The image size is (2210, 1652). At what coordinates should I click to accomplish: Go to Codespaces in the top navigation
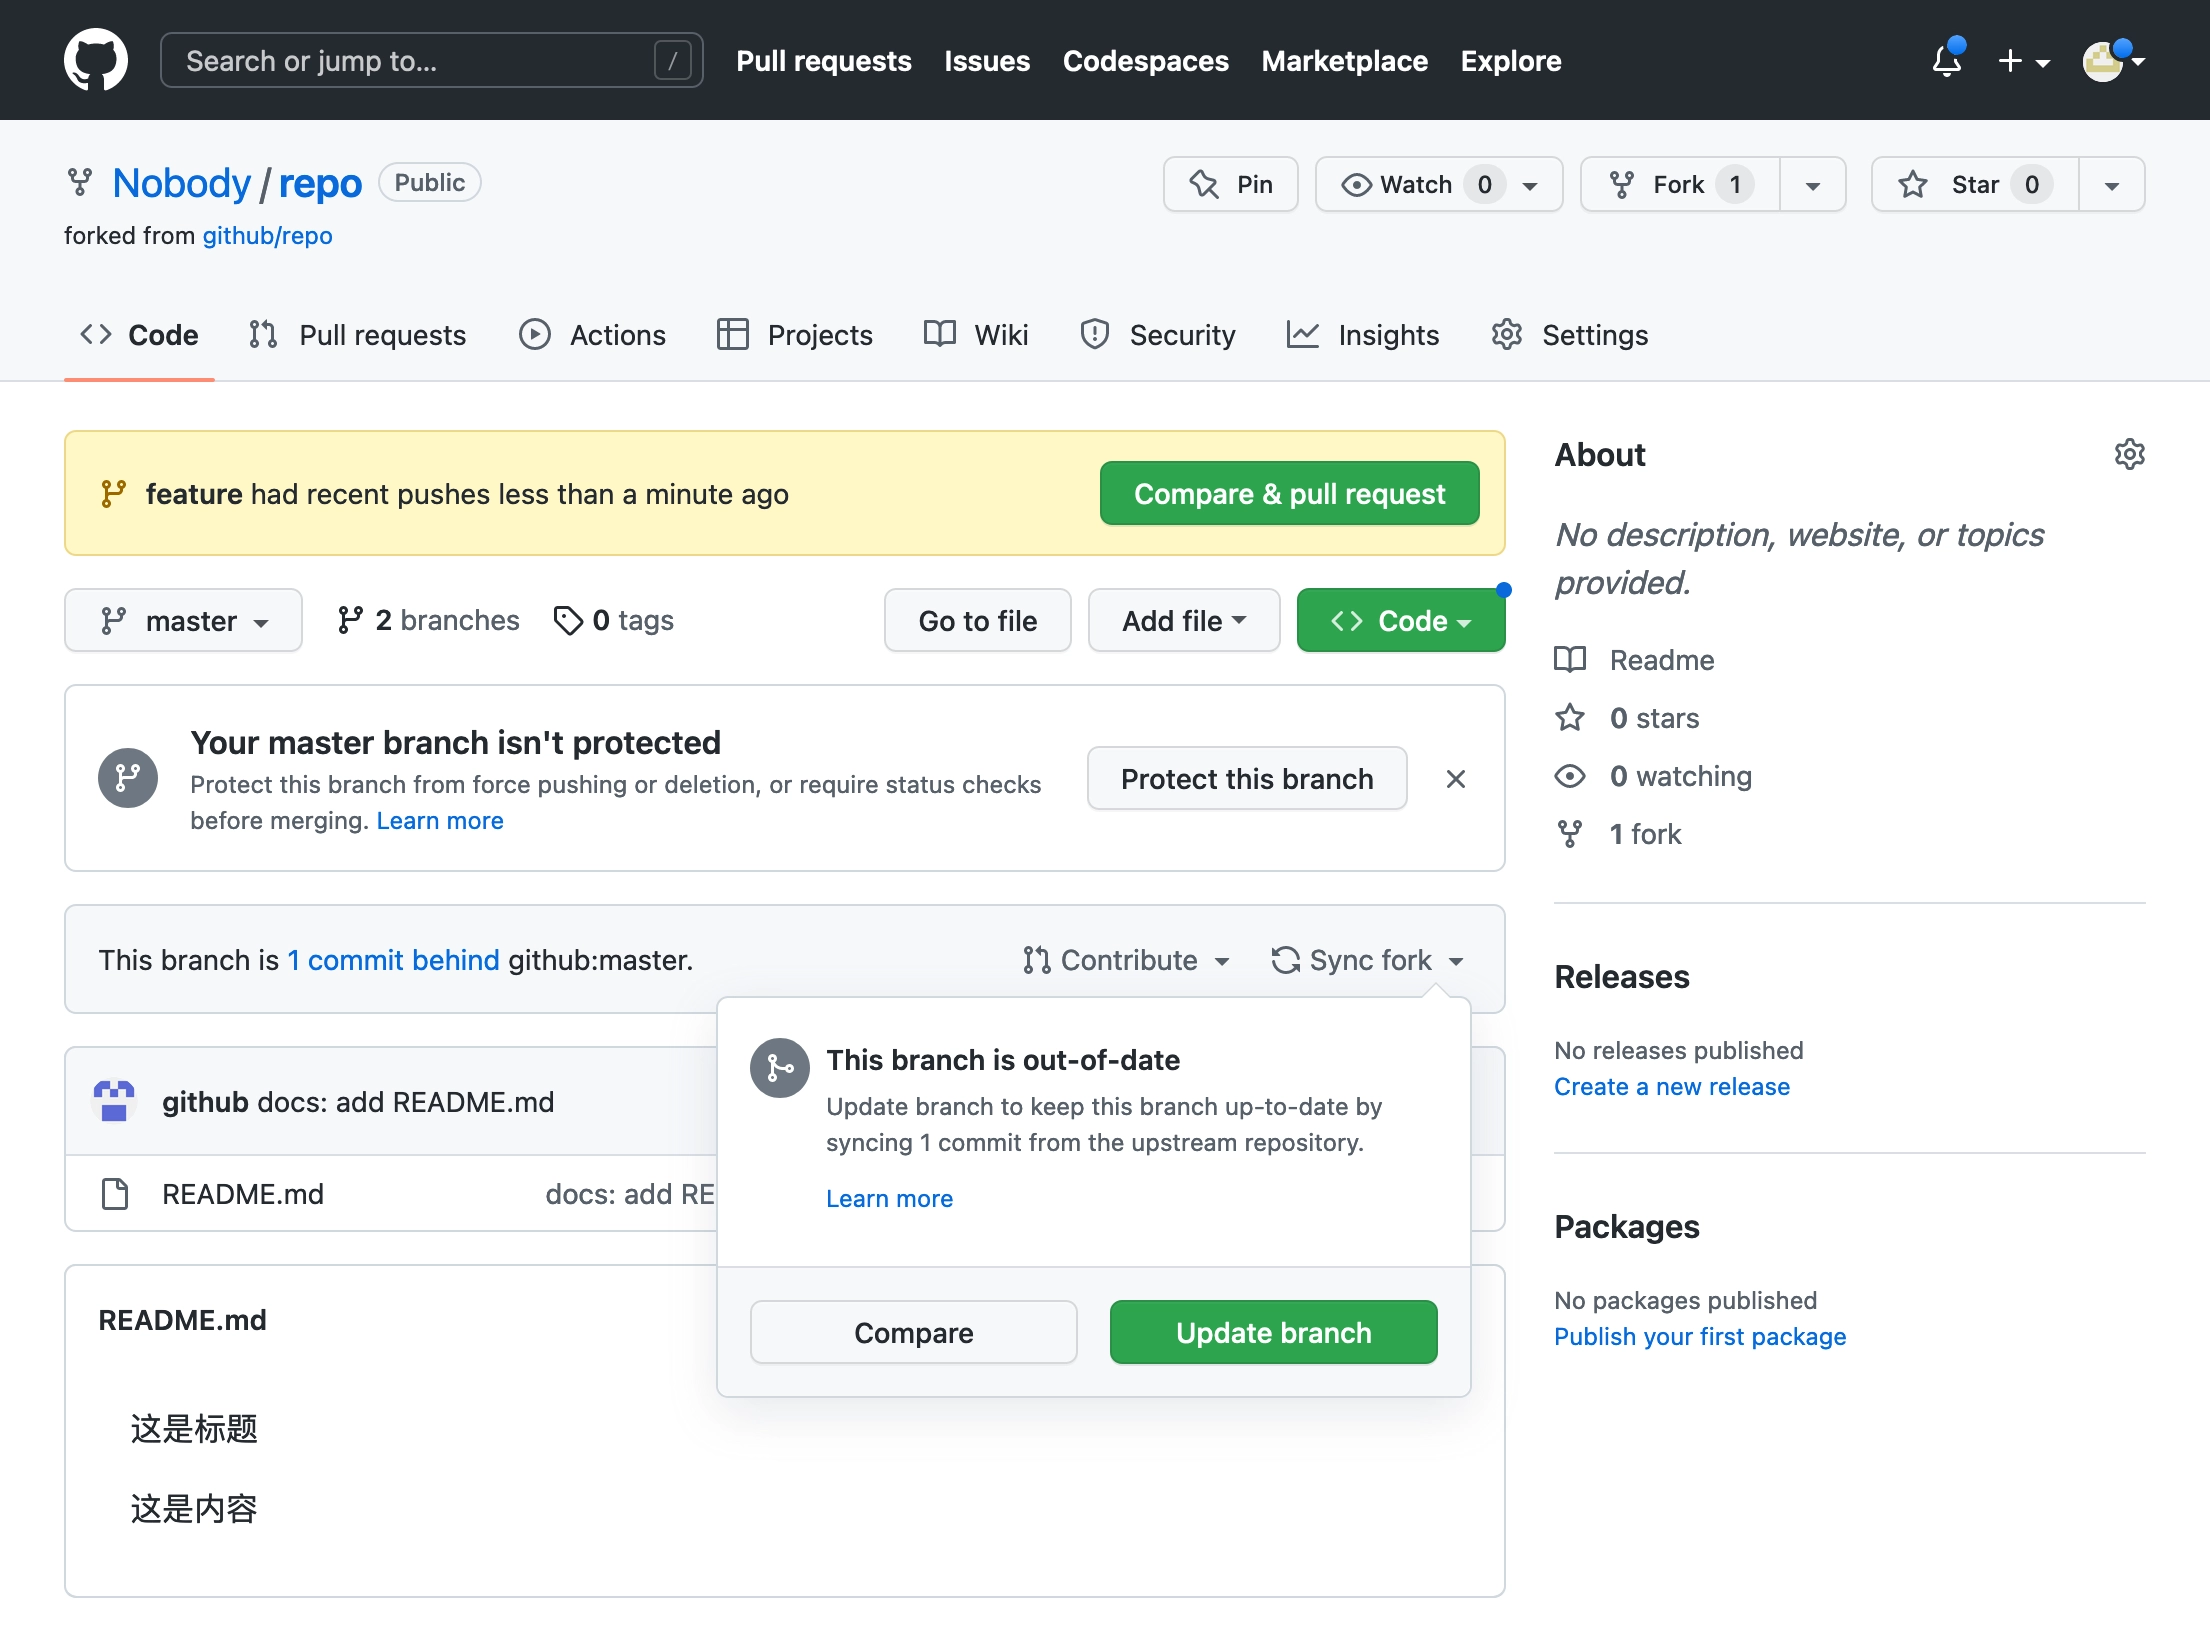[1145, 61]
